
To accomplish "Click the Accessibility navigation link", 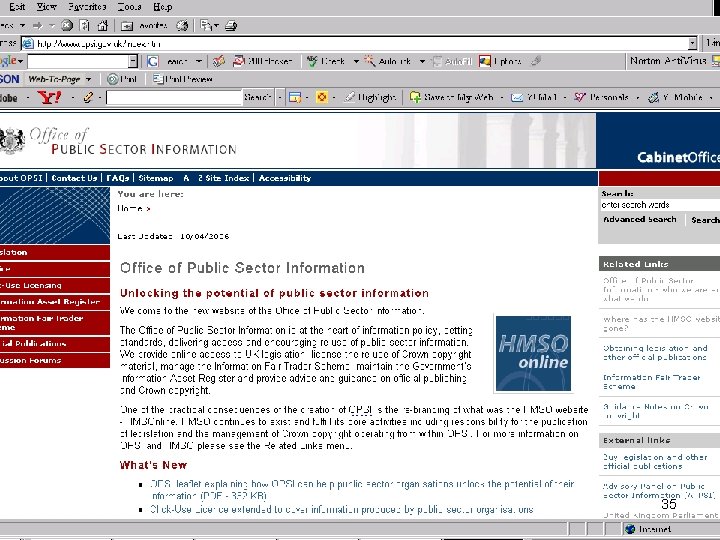I will point(285,178).
